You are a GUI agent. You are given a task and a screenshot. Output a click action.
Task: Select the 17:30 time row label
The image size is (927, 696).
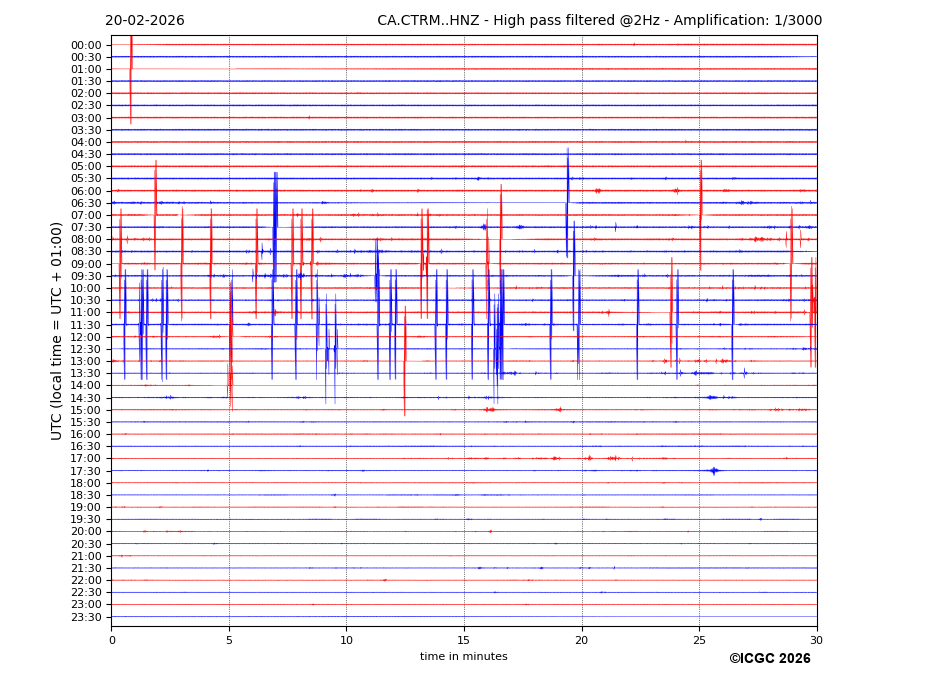click(86, 471)
